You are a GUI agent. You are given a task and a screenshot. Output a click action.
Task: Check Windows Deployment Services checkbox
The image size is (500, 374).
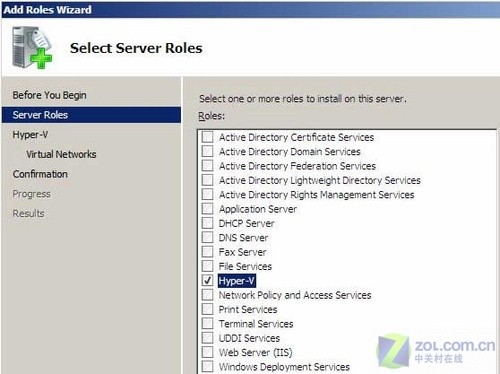207,366
